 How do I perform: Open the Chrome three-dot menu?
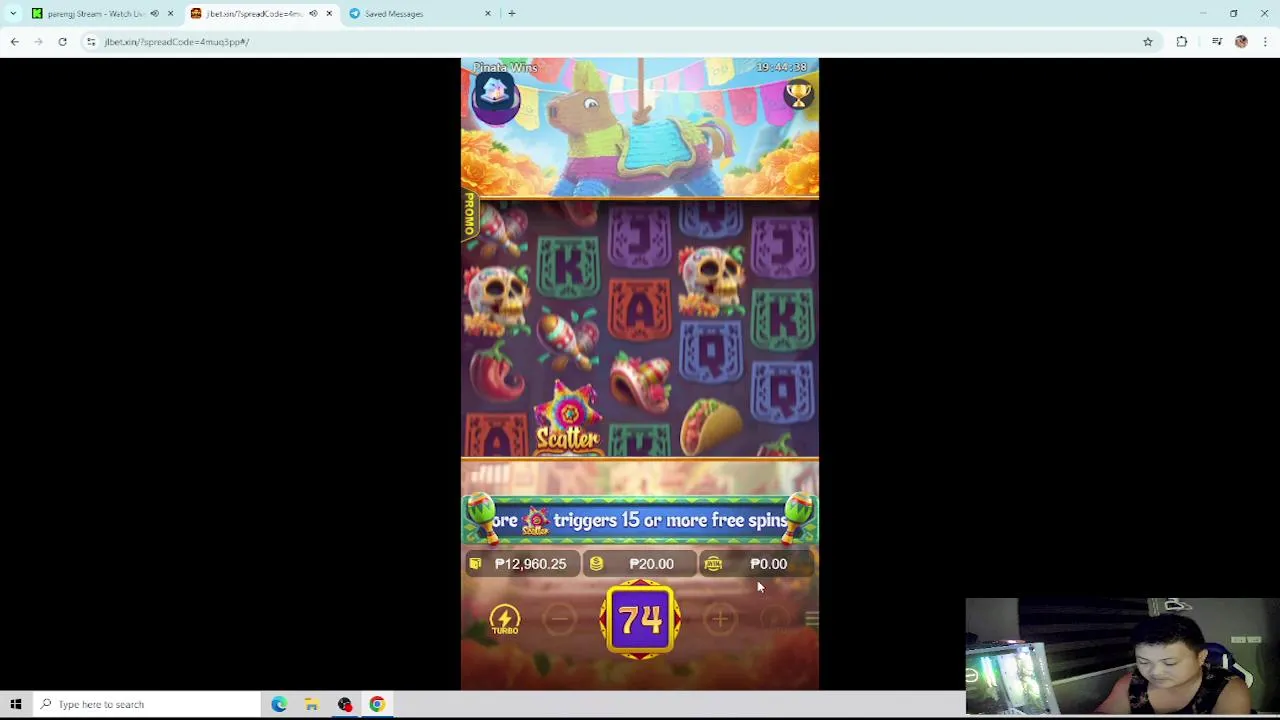tap(1265, 42)
